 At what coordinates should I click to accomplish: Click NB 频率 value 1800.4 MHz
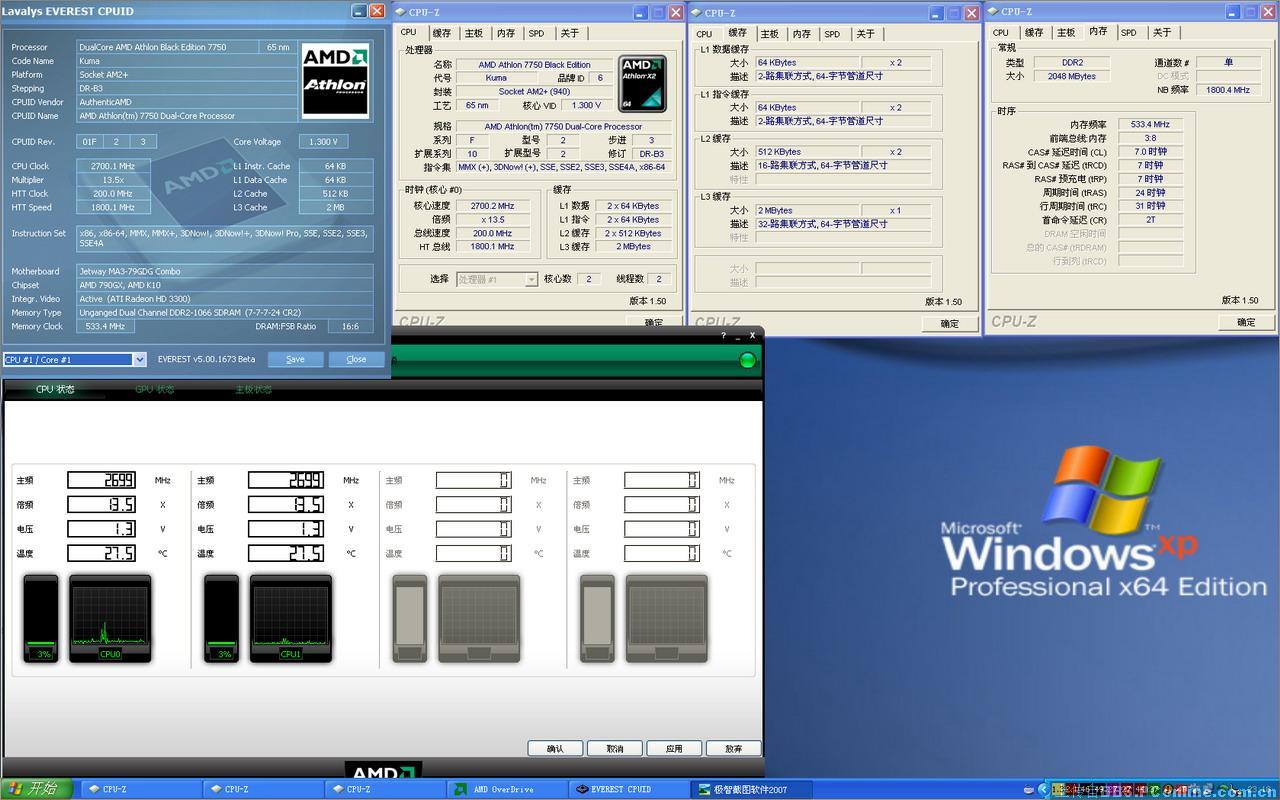[1227, 90]
